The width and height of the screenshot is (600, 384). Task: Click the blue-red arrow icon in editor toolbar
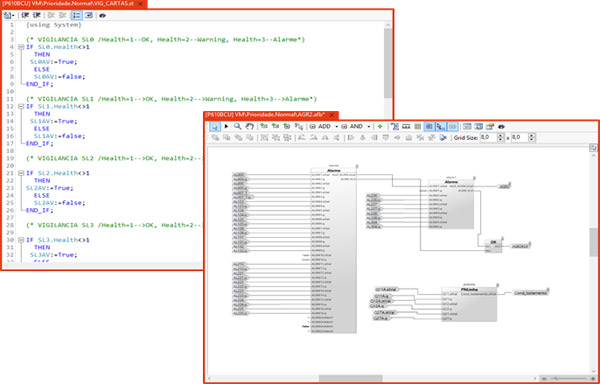[103, 15]
